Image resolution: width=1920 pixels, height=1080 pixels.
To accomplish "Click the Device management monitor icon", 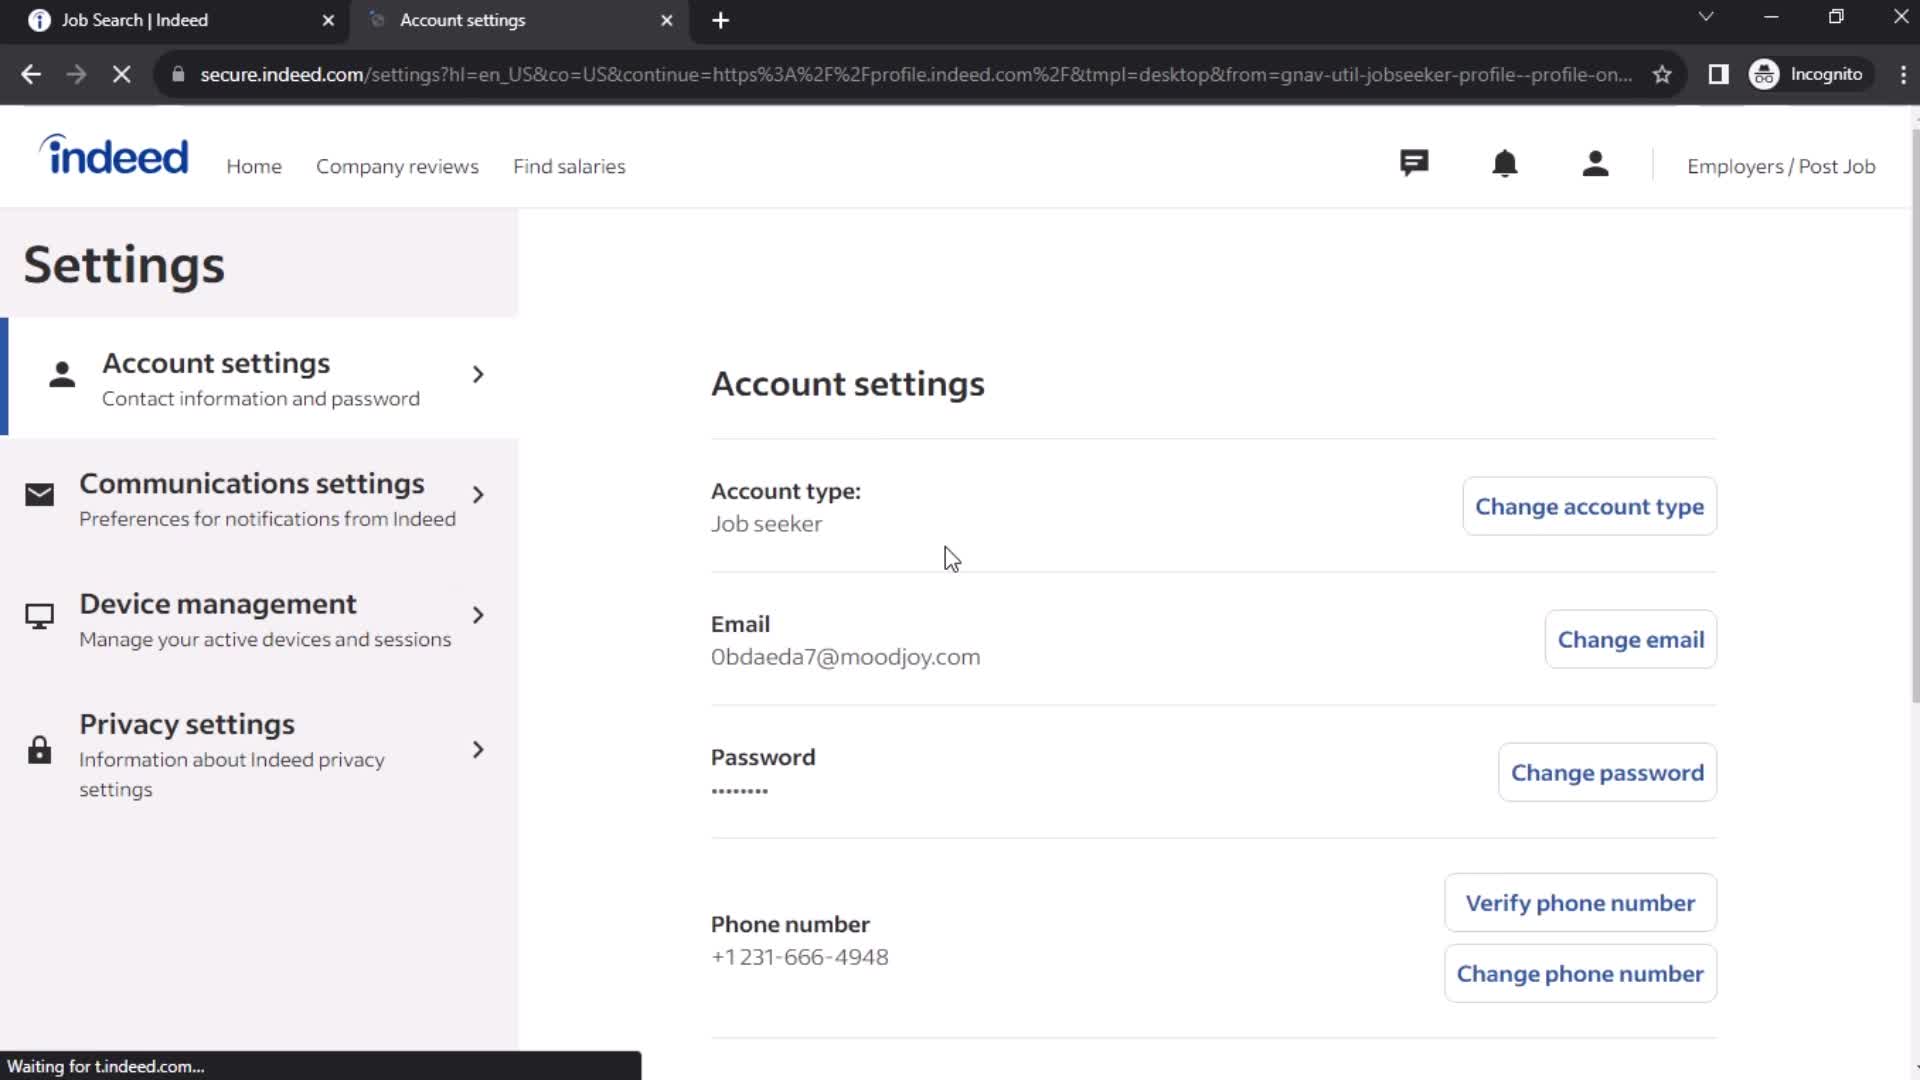I will tap(39, 616).
